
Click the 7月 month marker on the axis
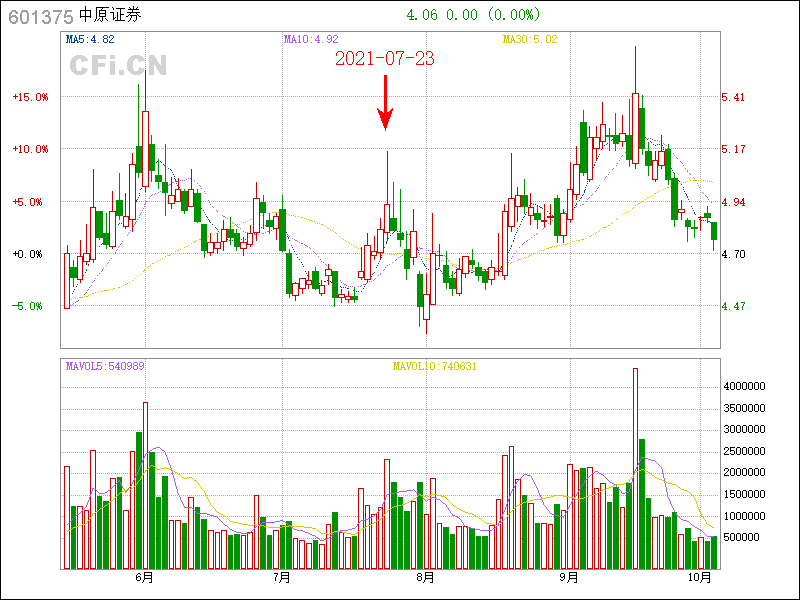282,577
